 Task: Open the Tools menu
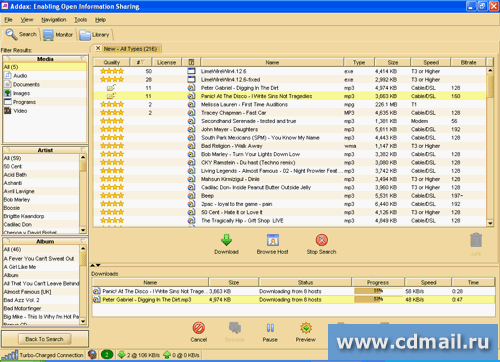tap(81, 20)
